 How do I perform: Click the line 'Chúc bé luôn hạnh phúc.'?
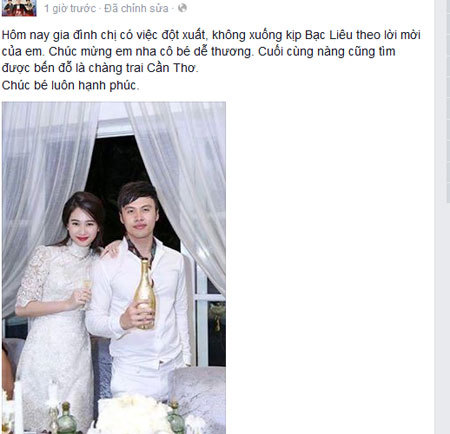(70, 85)
